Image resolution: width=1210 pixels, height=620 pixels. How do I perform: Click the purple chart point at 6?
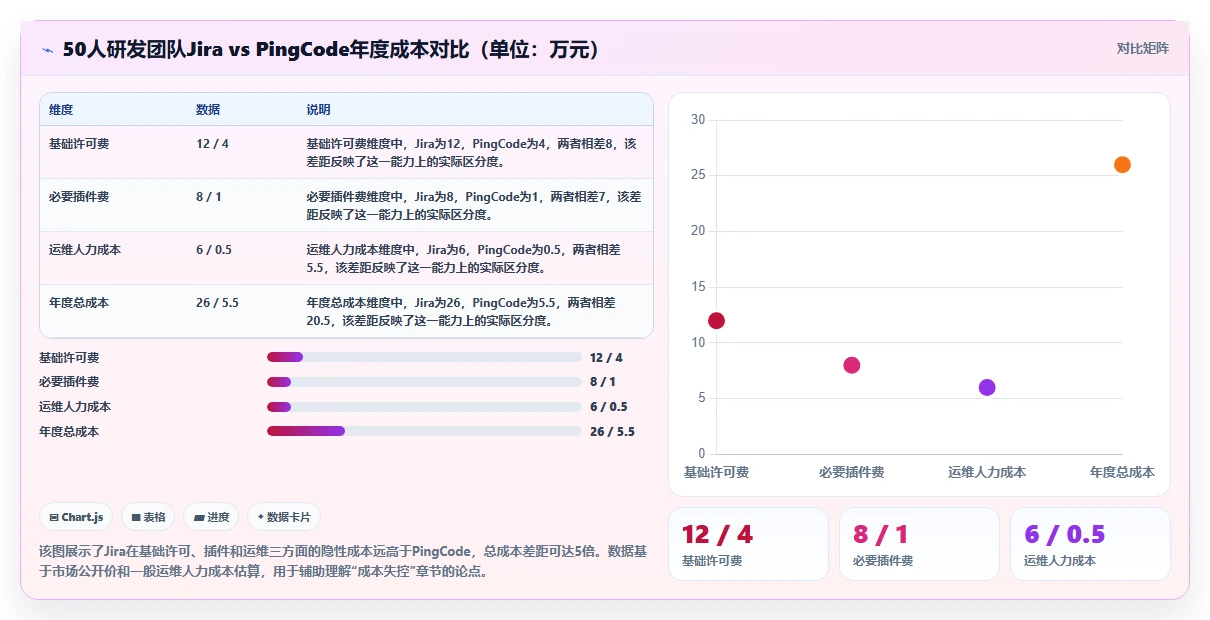click(x=987, y=387)
